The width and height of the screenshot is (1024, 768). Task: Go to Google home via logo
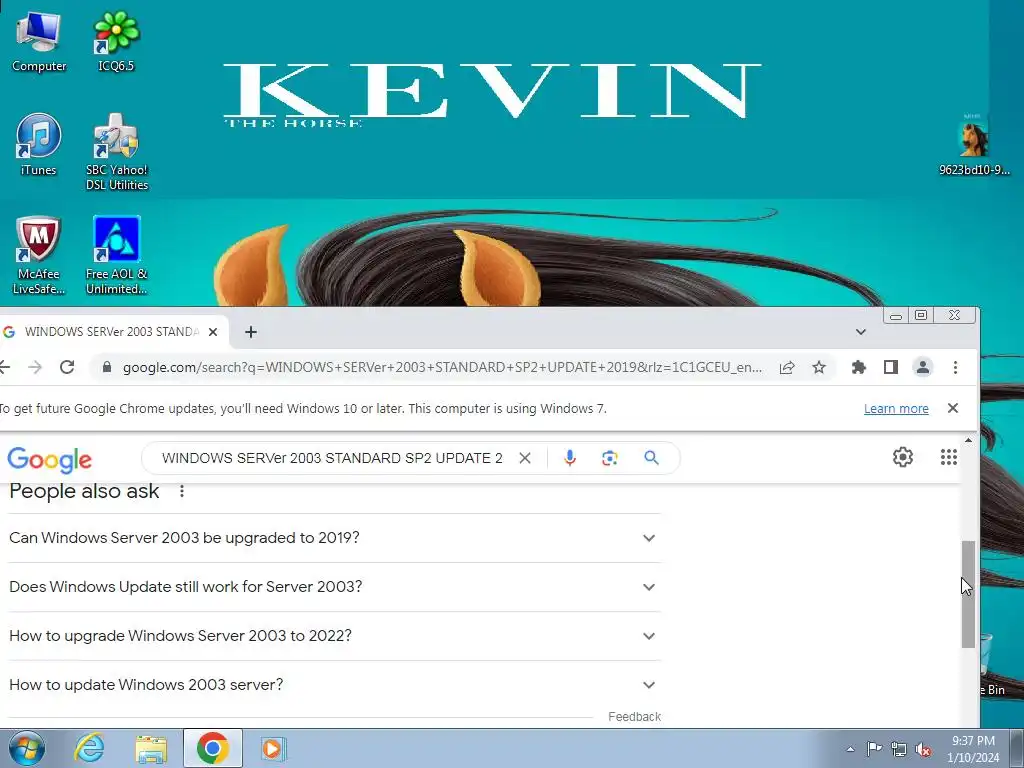pos(50,460)
